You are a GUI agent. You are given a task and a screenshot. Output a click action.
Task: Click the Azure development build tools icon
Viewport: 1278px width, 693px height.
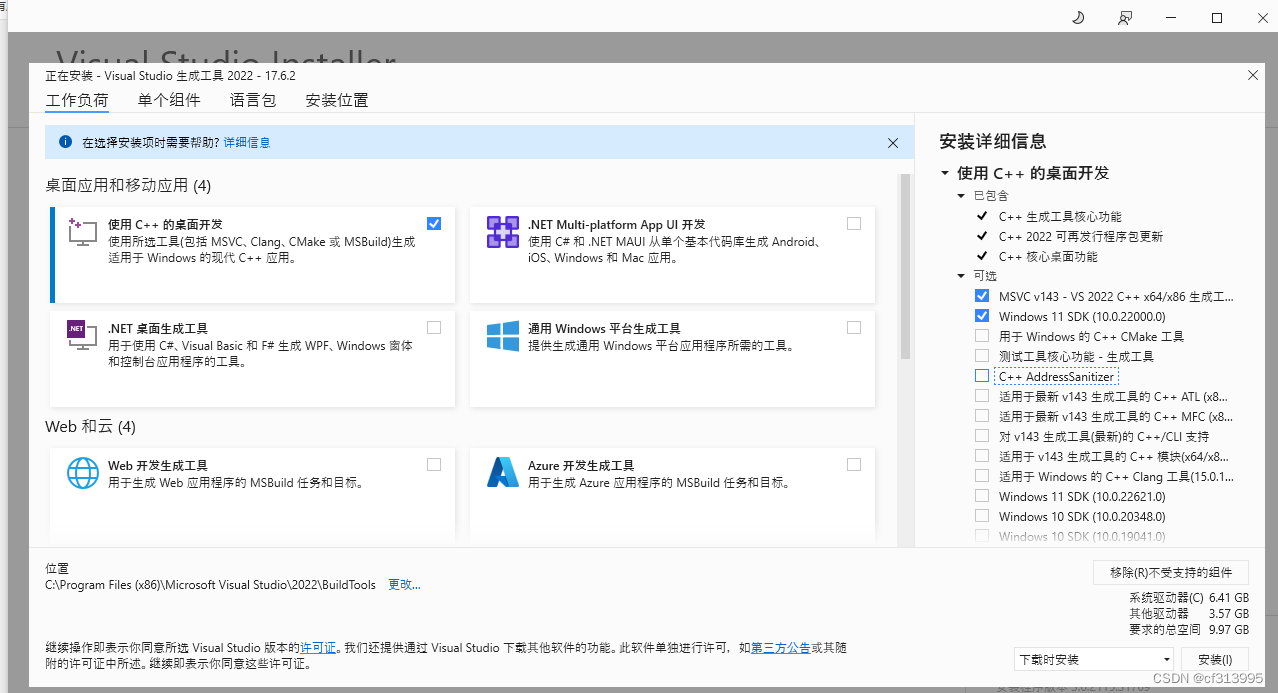coord(502,472)
